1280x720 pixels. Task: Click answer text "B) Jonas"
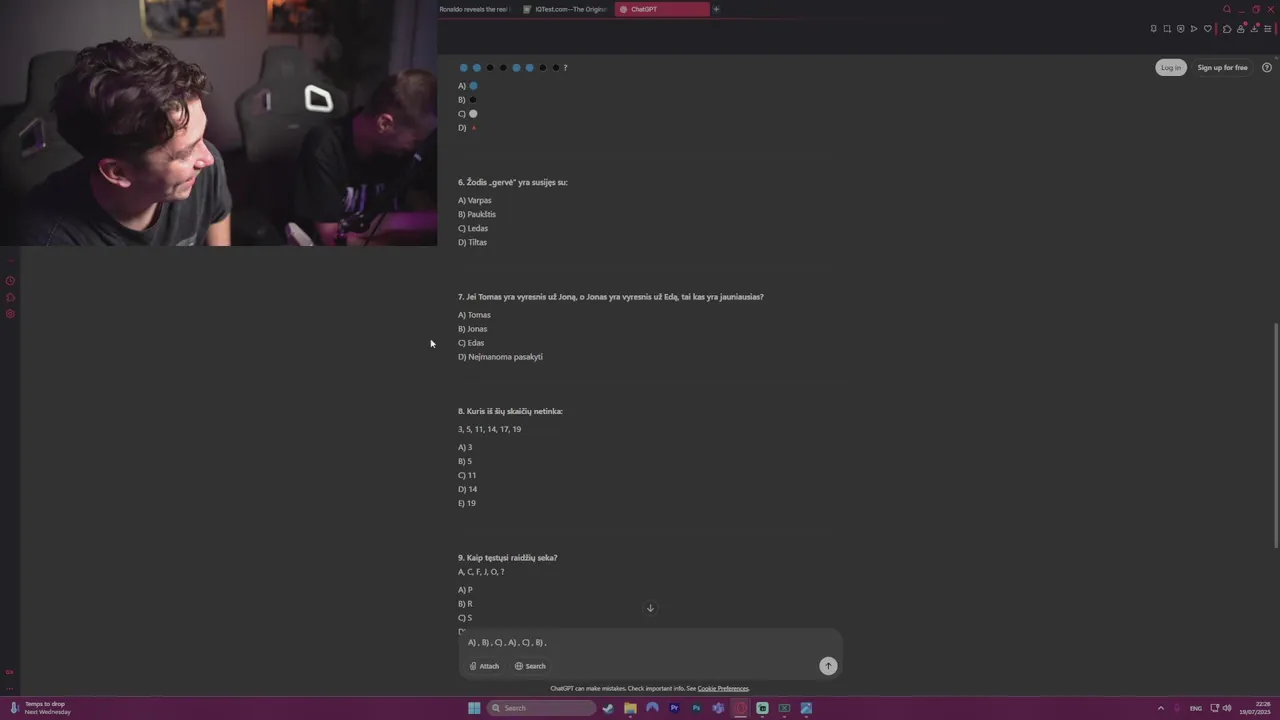[x=473, y=329]
